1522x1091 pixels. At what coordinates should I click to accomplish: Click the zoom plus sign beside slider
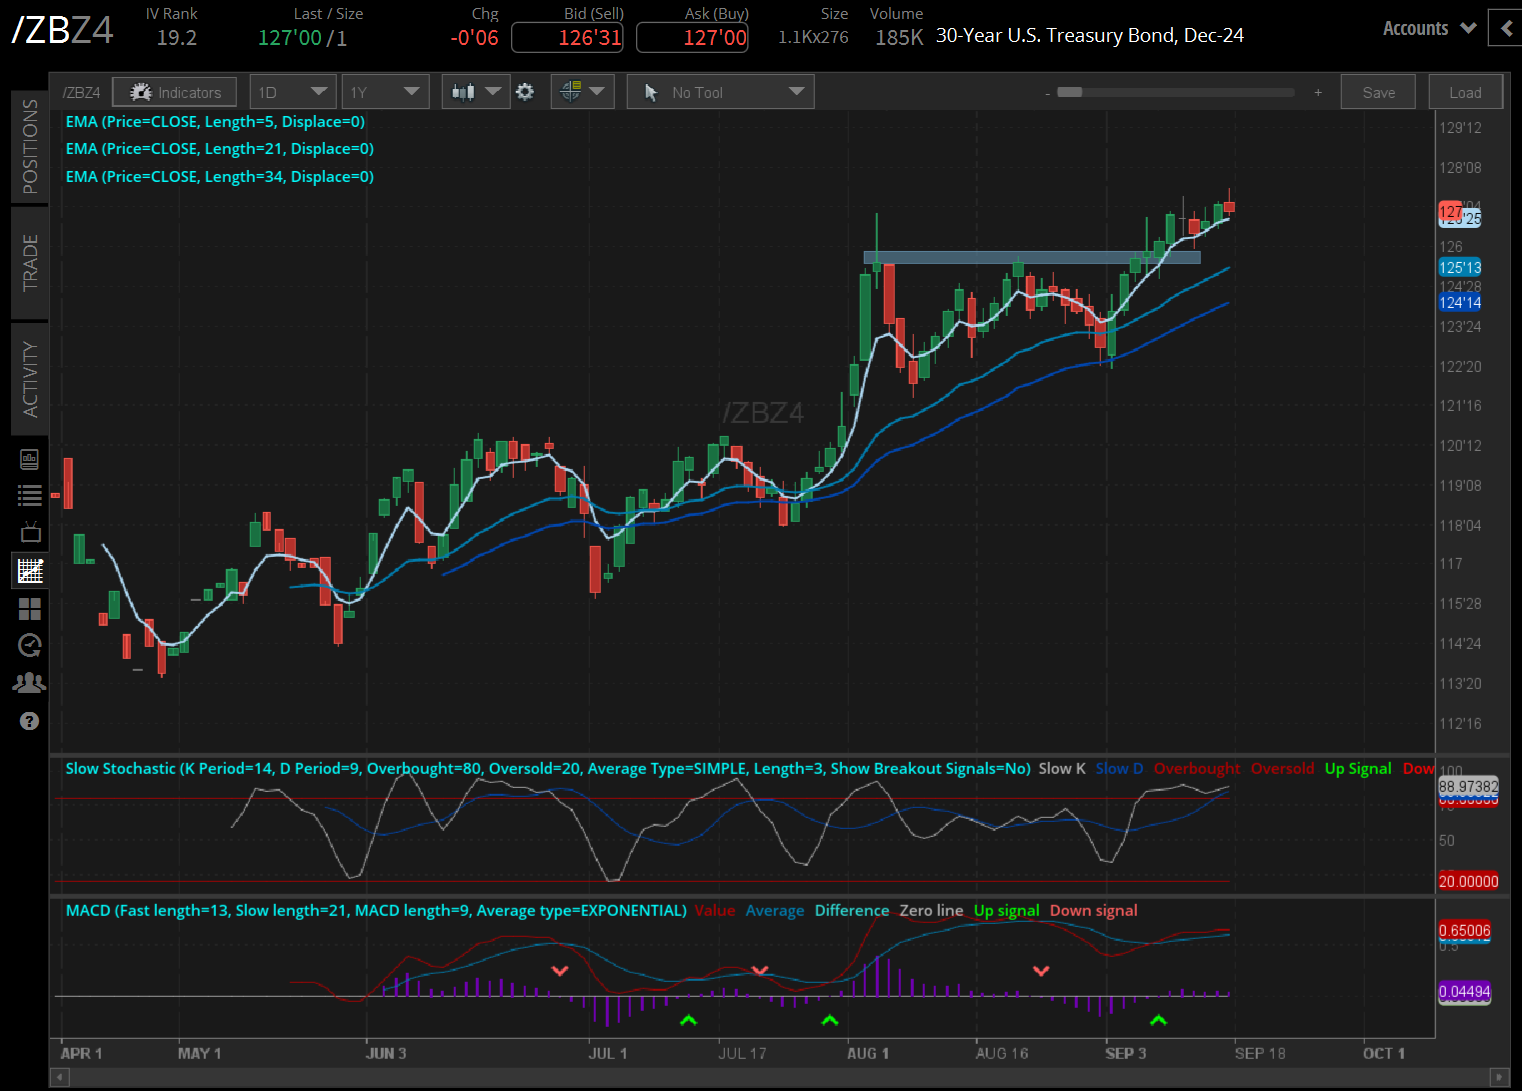click(x=1318, y=92)
